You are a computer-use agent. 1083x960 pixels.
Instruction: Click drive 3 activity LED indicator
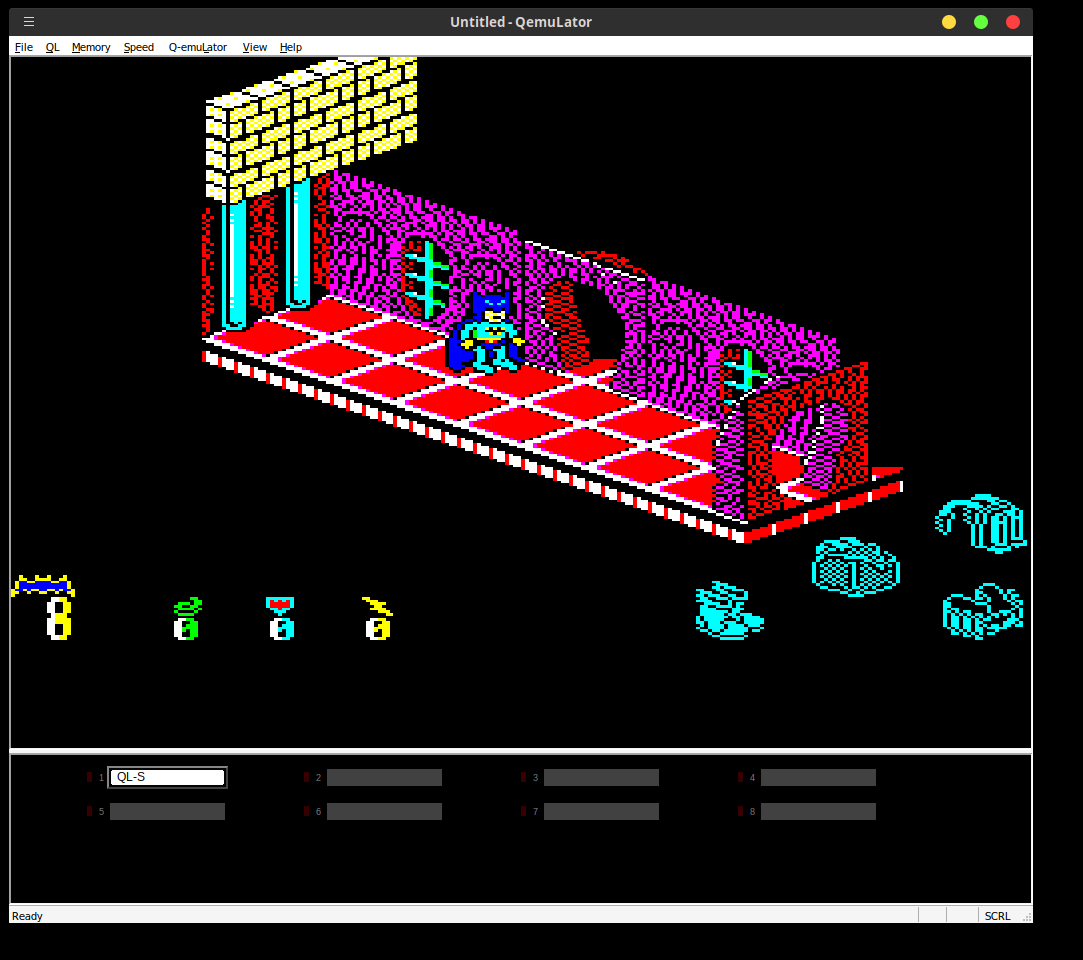pos(524,777)
